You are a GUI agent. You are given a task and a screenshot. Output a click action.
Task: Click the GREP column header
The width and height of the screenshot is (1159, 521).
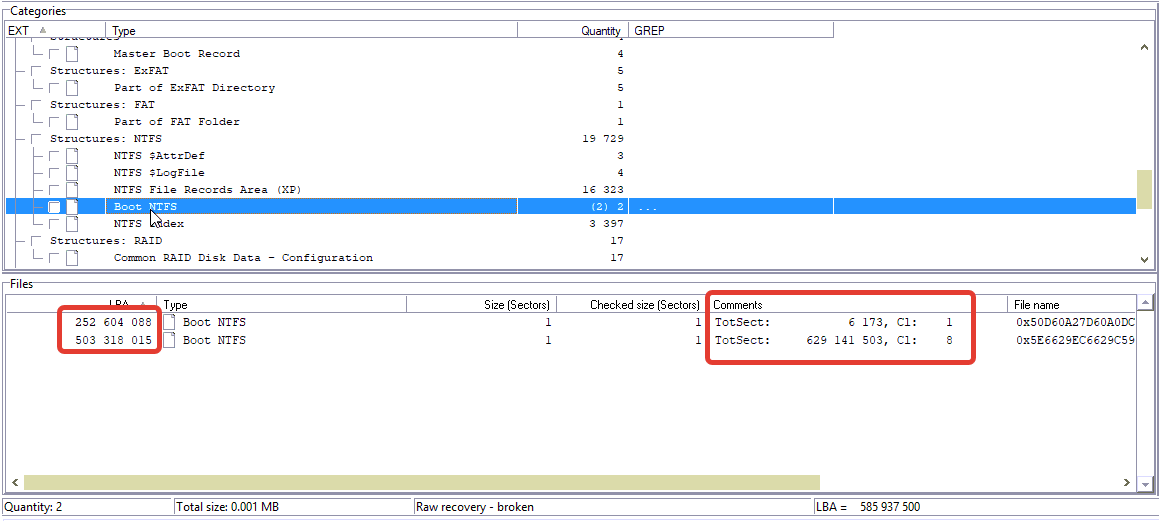tap(649, 31)
